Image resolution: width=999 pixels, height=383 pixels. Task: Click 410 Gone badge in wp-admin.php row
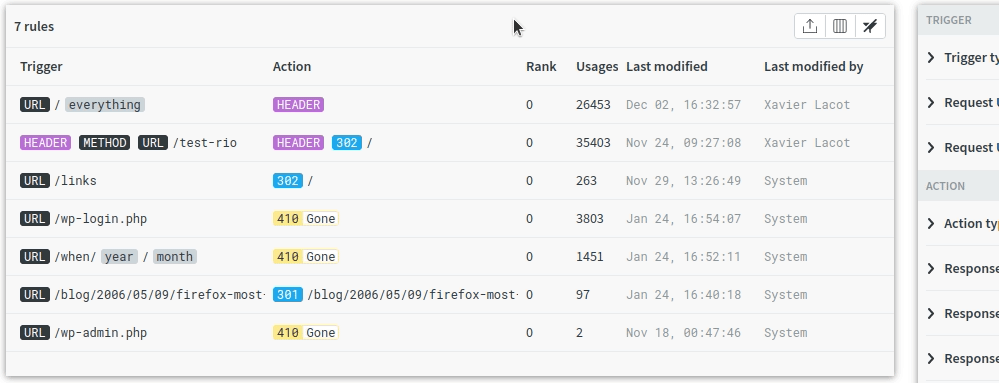click(306, 333)
